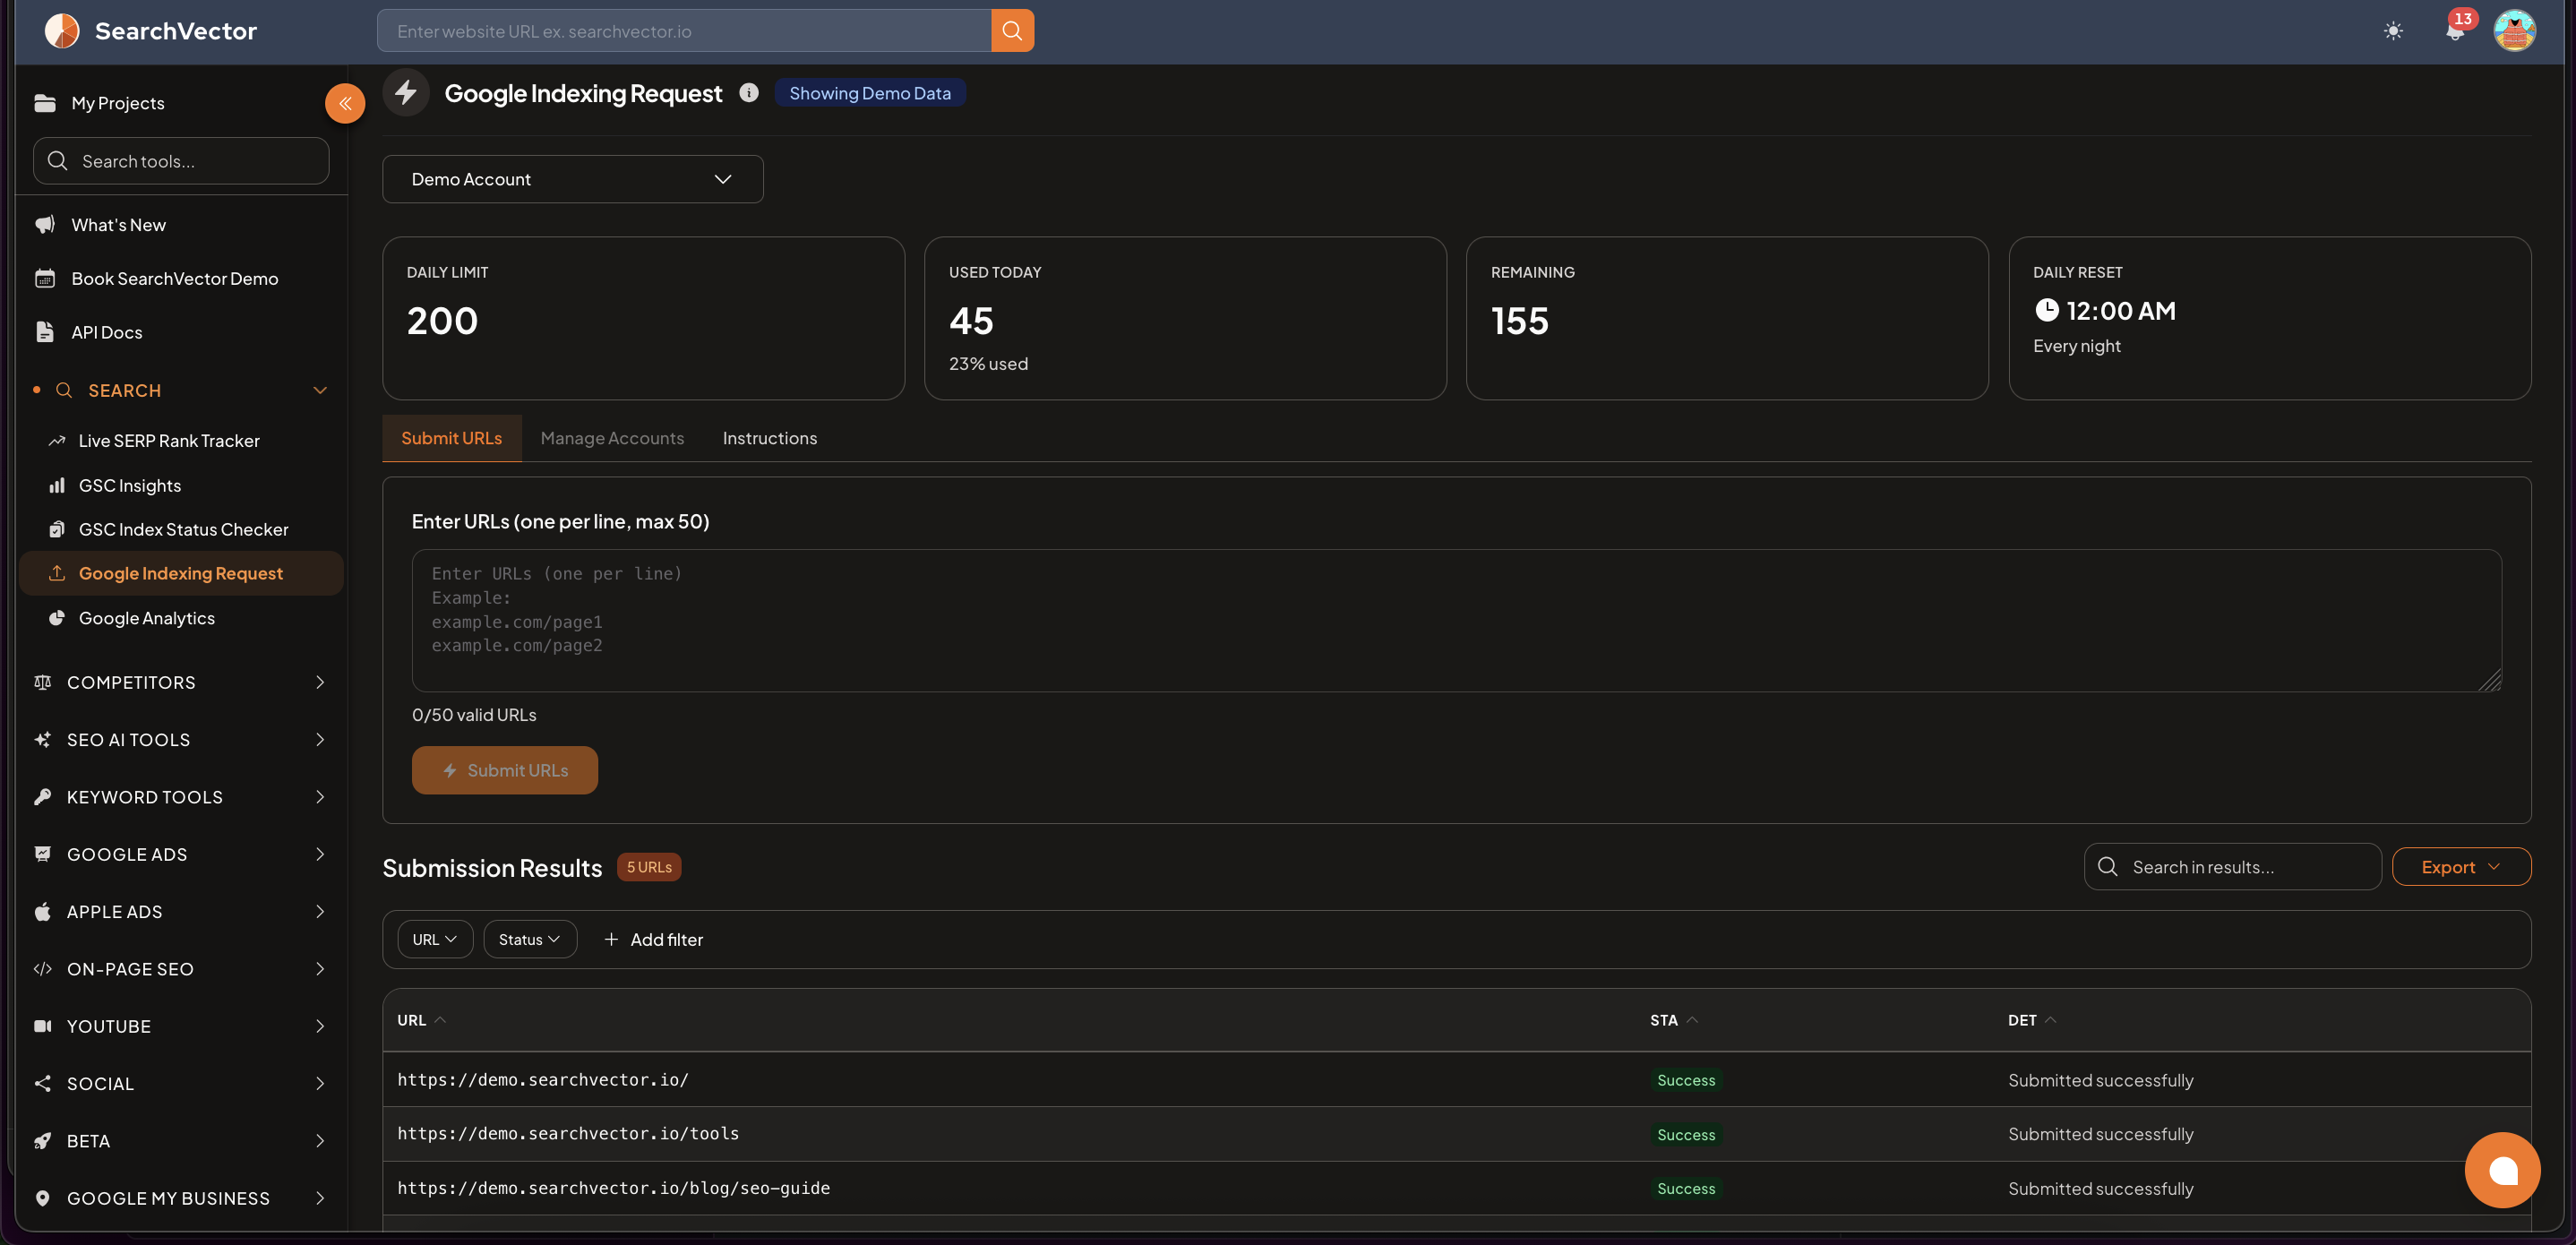
Task: Toggle the light/dark theme sun icon
Action: [x=2393, y=31]
